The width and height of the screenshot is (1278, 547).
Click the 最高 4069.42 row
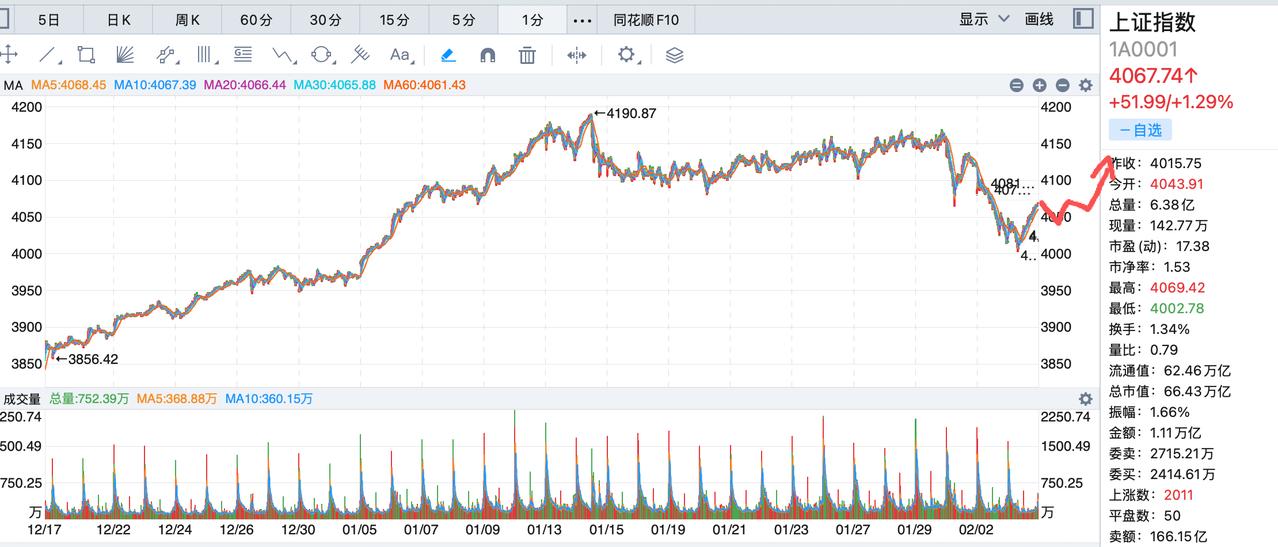[1156, 288]
